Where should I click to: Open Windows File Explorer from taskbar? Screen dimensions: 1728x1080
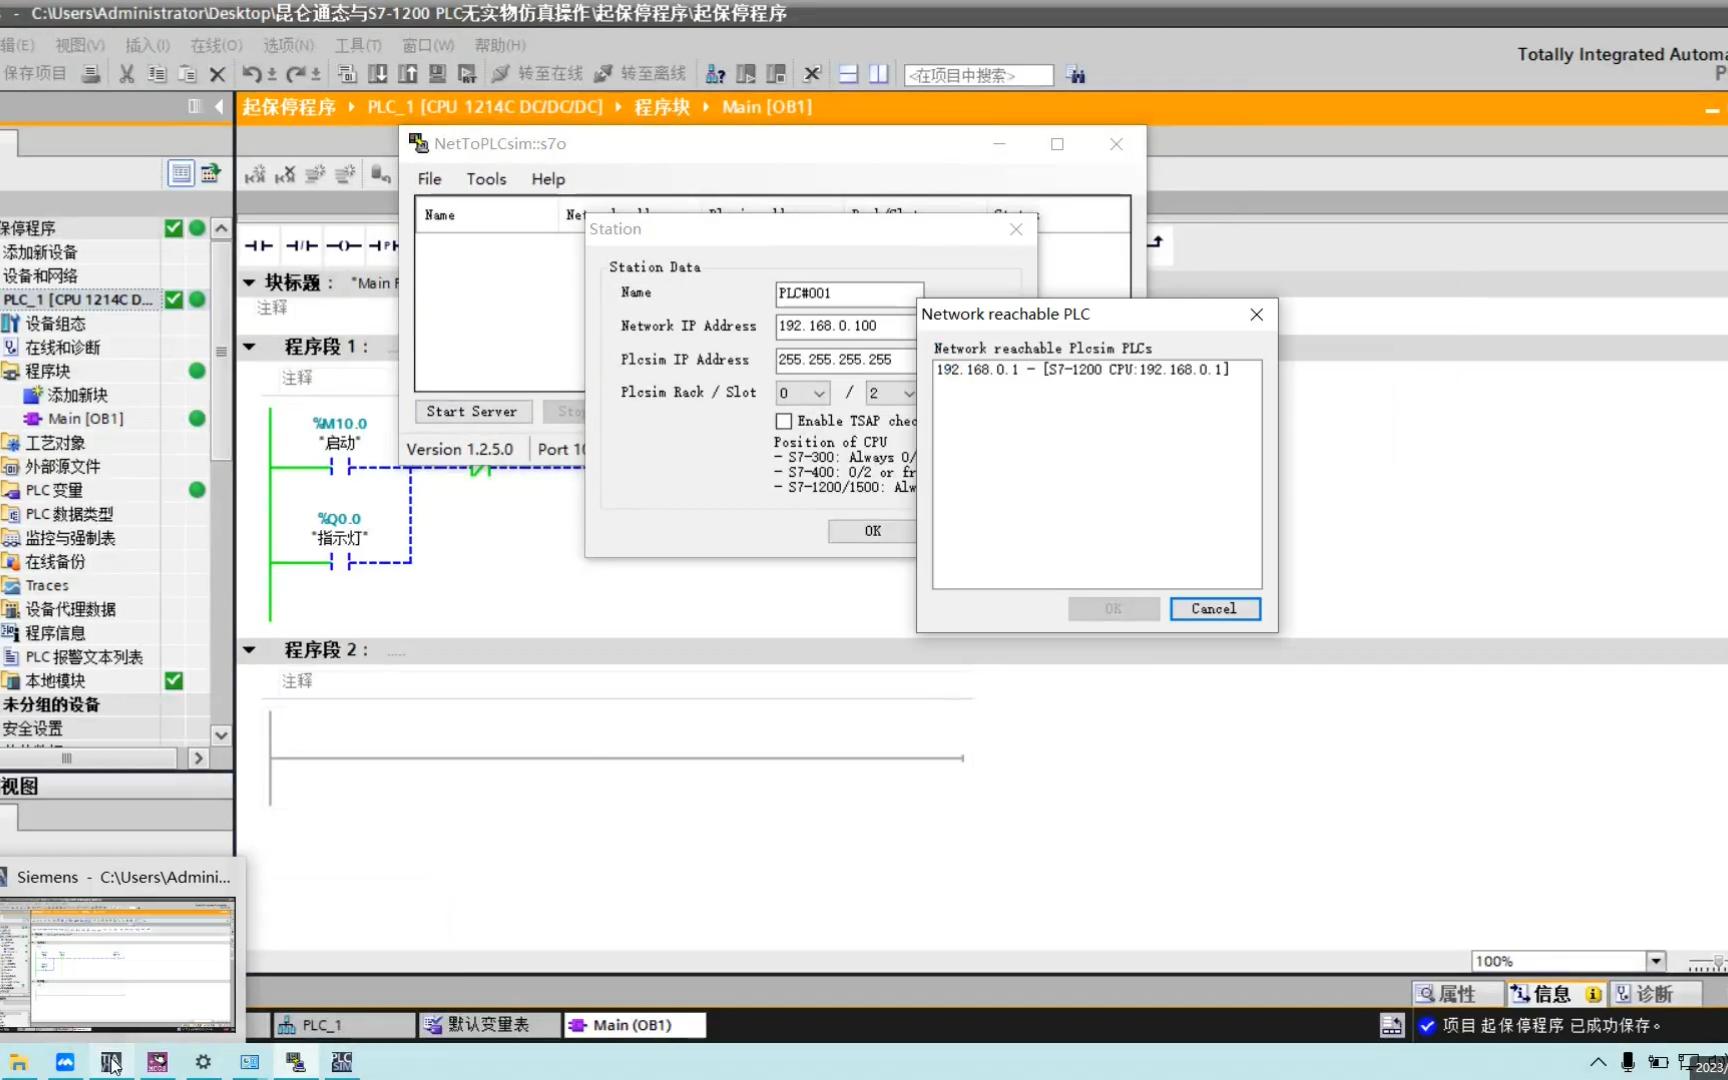[x=19, y=1062]
